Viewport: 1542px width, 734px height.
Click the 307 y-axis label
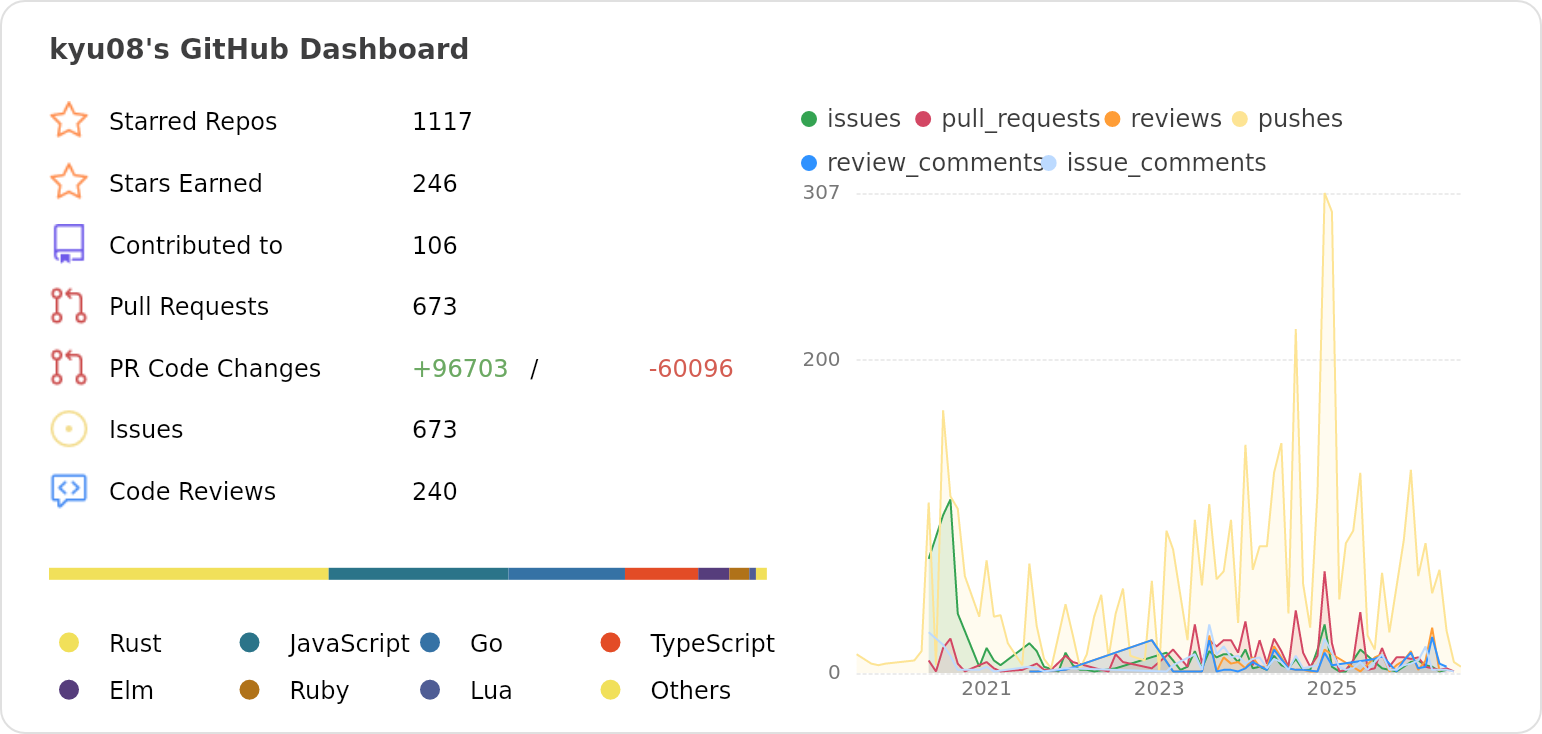tap(821, 193)
